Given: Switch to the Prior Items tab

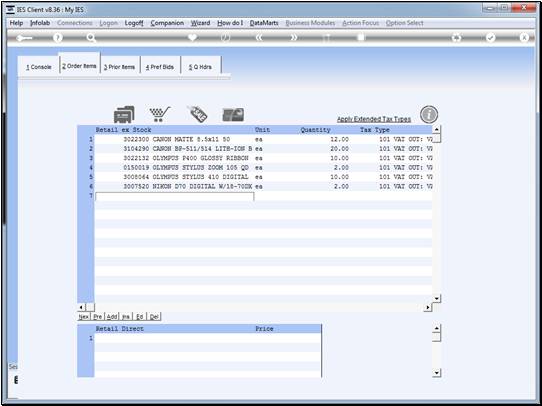Looking at the screenshot, I should coord(120,67).
